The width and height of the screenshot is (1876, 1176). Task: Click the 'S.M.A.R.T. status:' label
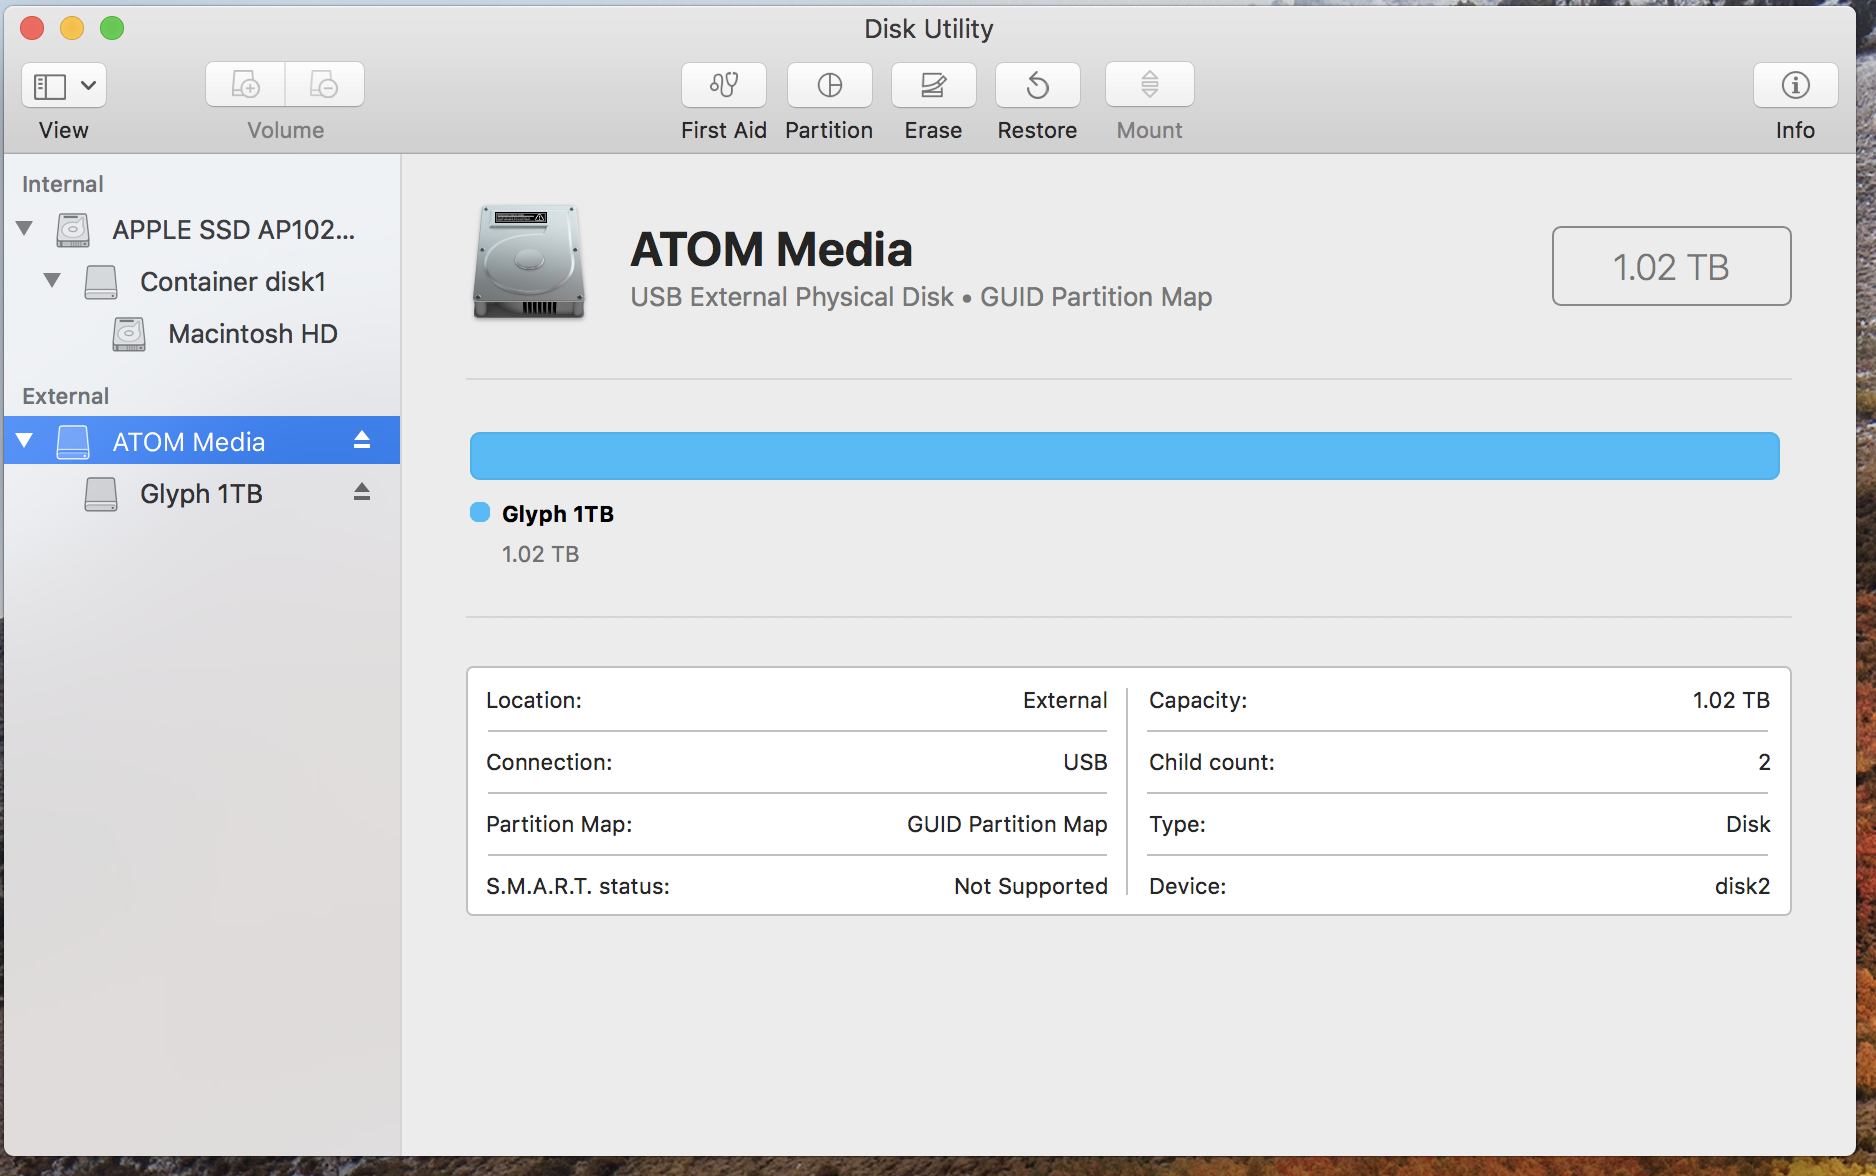point(578,887)
